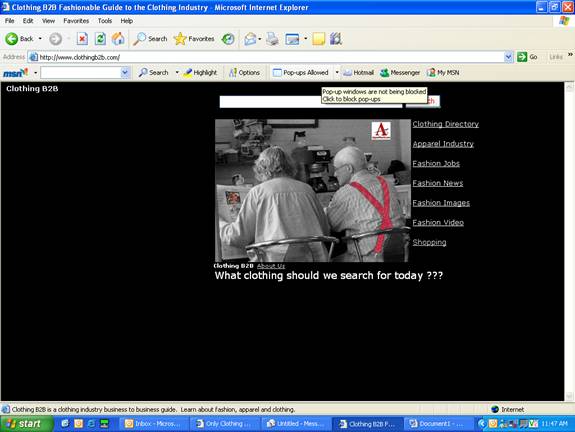Image resolution: width=575 pixels, height=432 pixels.
Task: Switch to Inbox - Microsoft taskbar window
Action: click(153, 424)
